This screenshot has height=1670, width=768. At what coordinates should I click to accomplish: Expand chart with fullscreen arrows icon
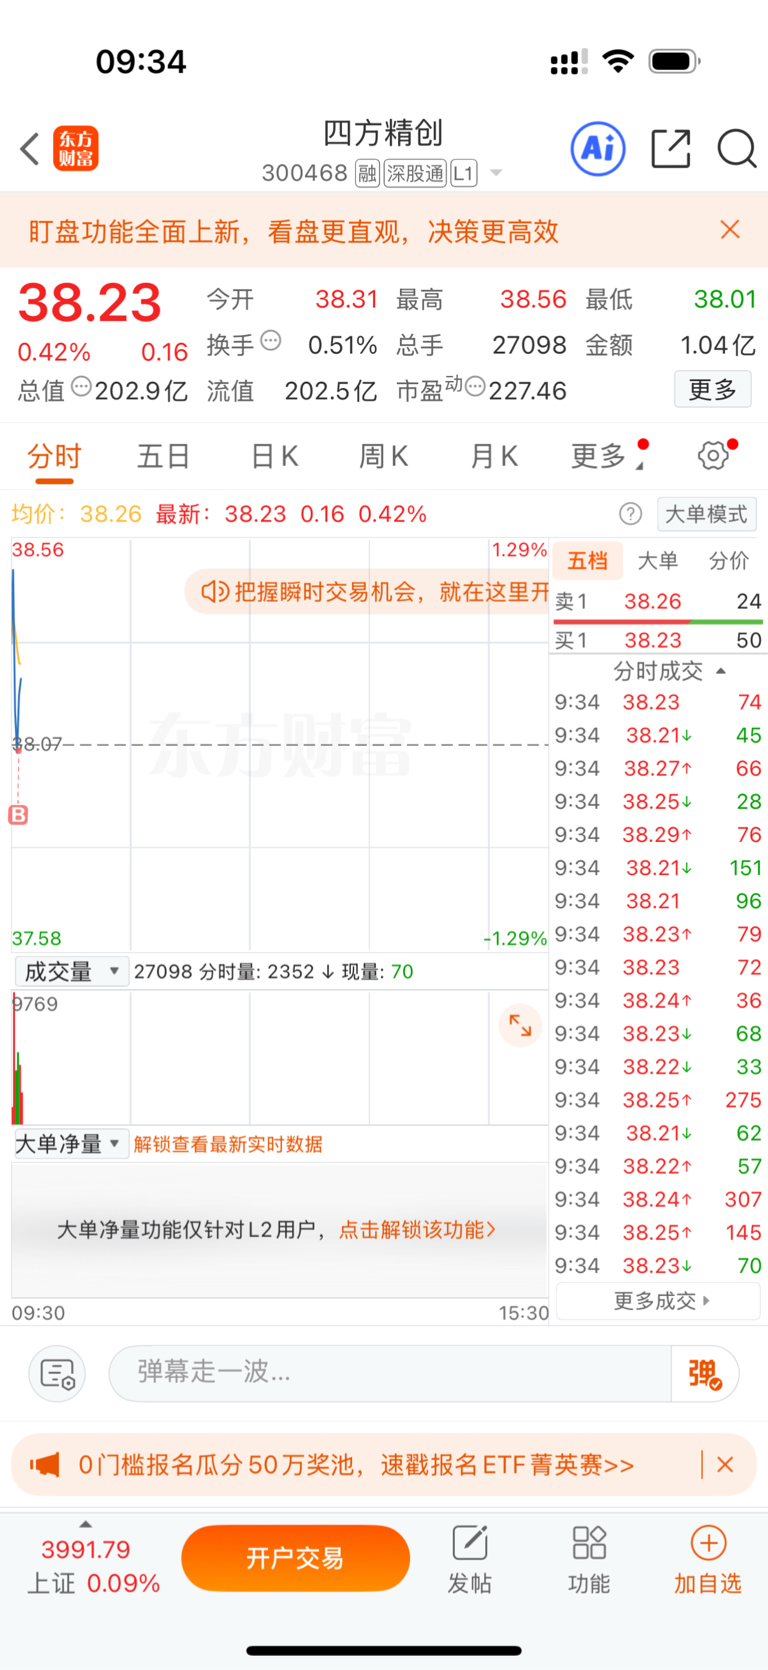520,1025
